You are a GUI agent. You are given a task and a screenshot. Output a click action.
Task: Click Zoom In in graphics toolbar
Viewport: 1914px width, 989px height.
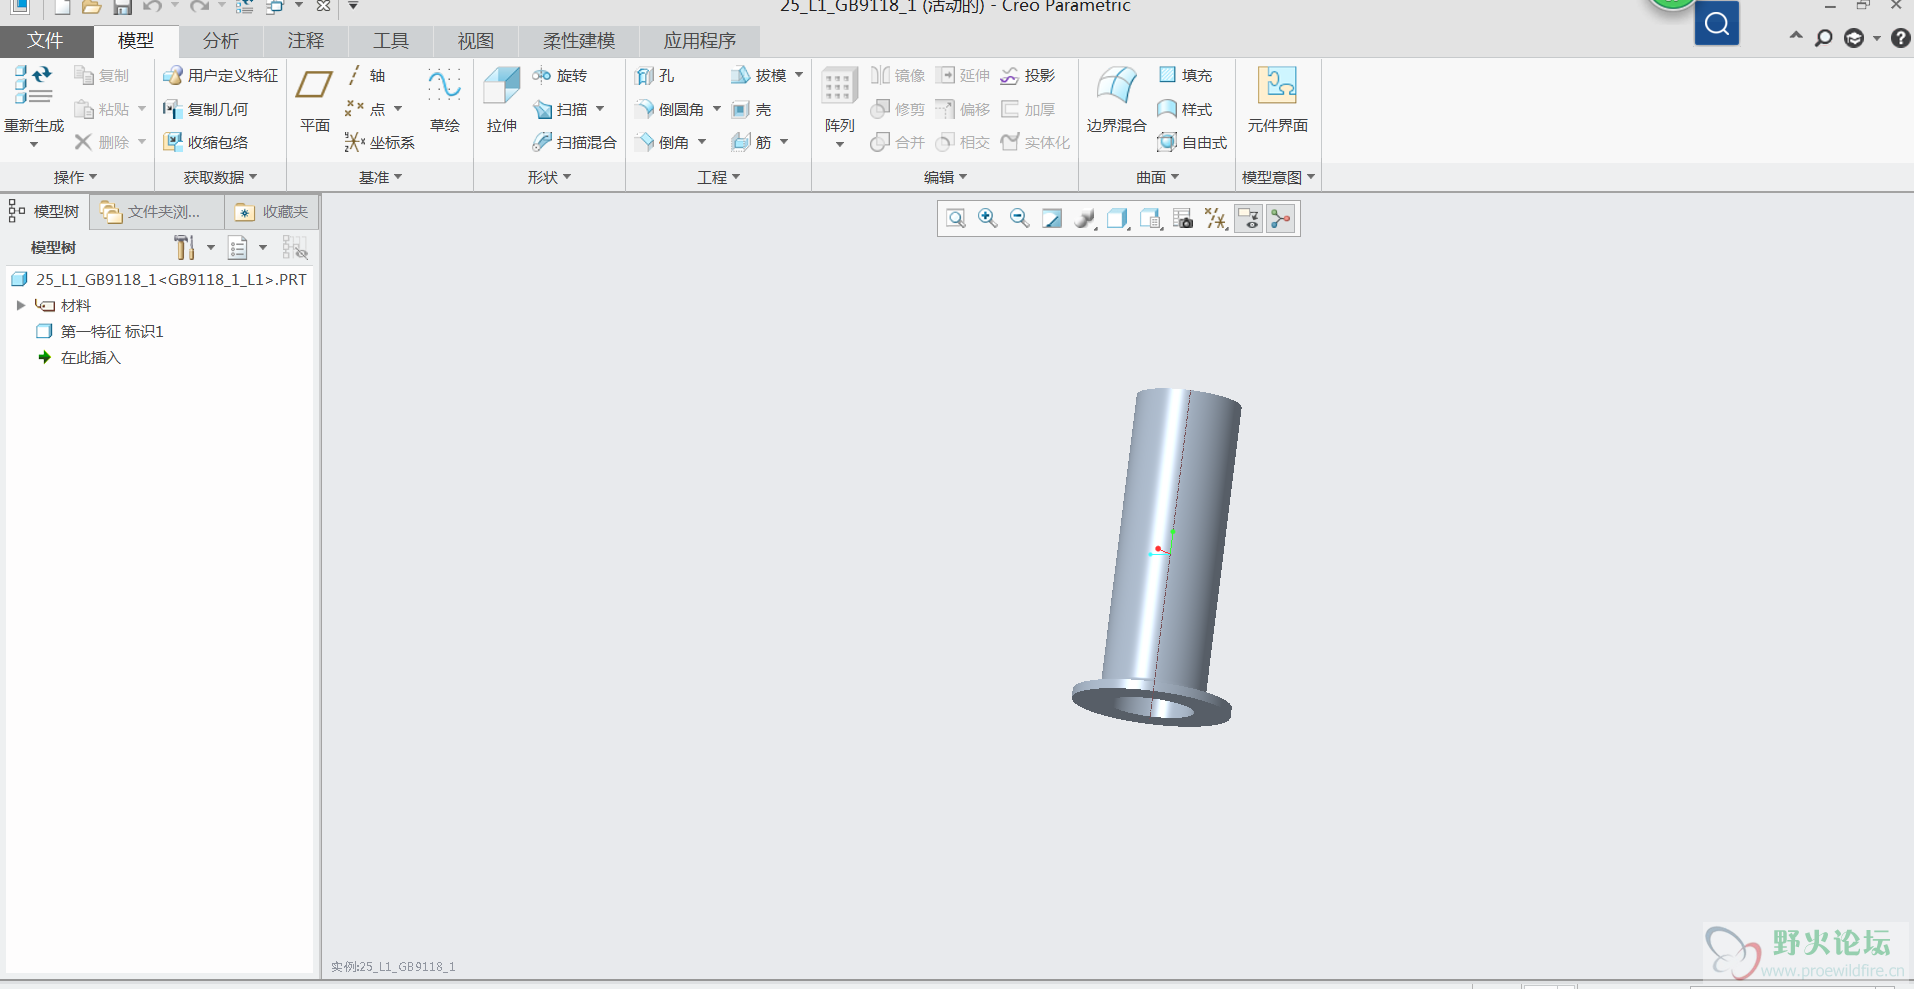pos(987,218)
